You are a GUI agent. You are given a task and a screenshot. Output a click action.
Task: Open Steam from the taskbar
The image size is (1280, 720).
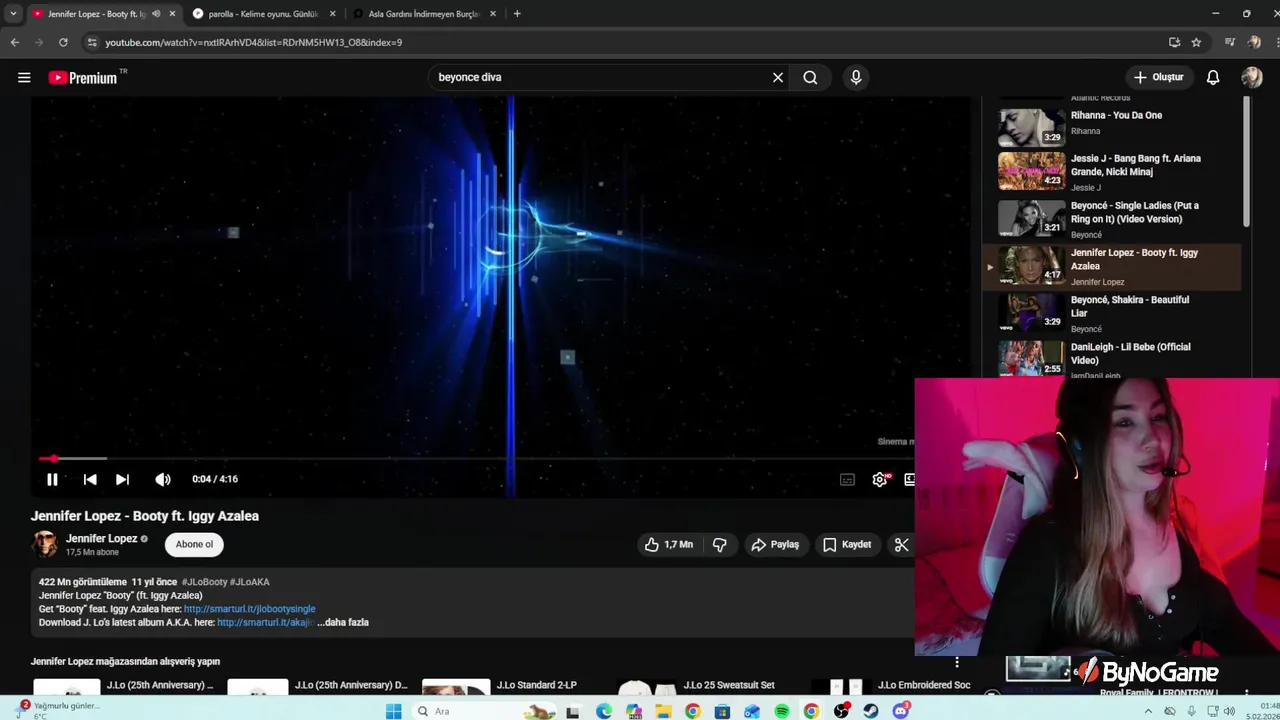(871, 711)
